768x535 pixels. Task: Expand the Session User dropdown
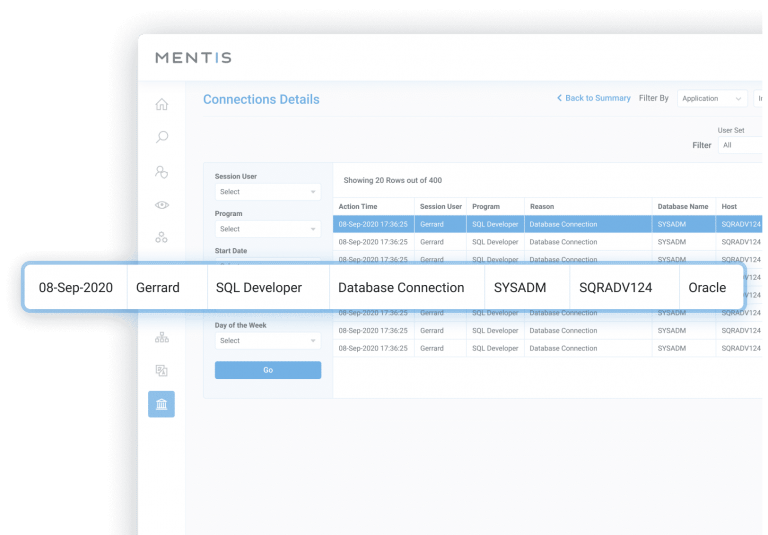pyautogui.click(x=267, y=192)
